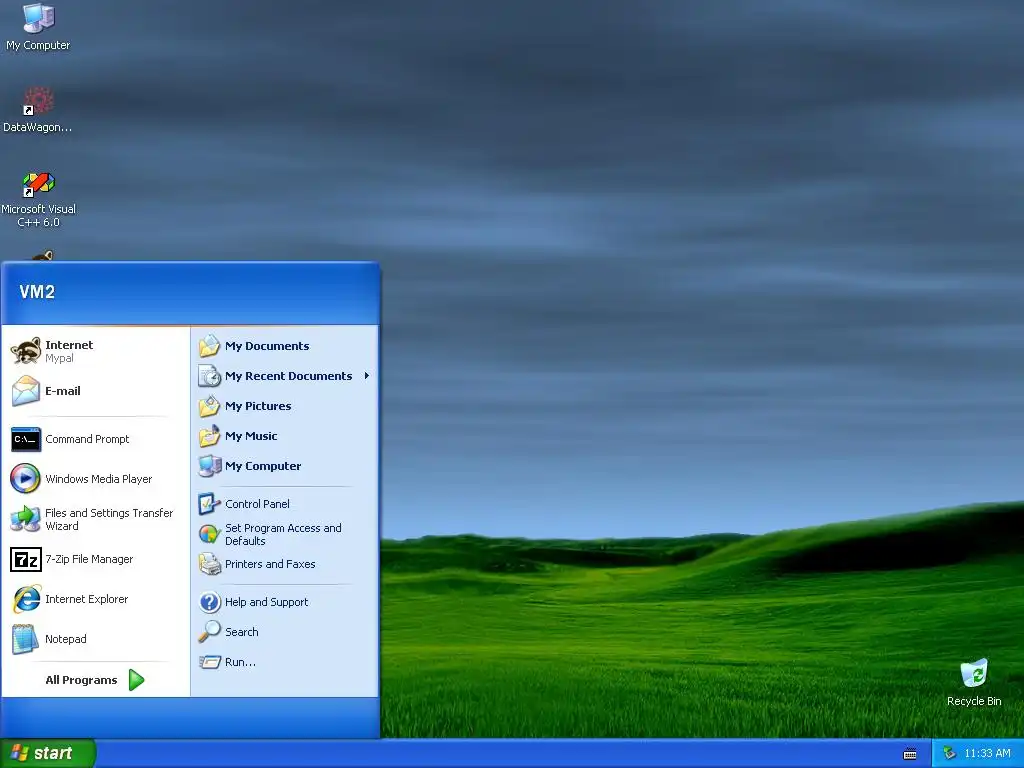Viewport: 1024px width, 768px height.
Task: Click the start button
Action: click(48, 754)
